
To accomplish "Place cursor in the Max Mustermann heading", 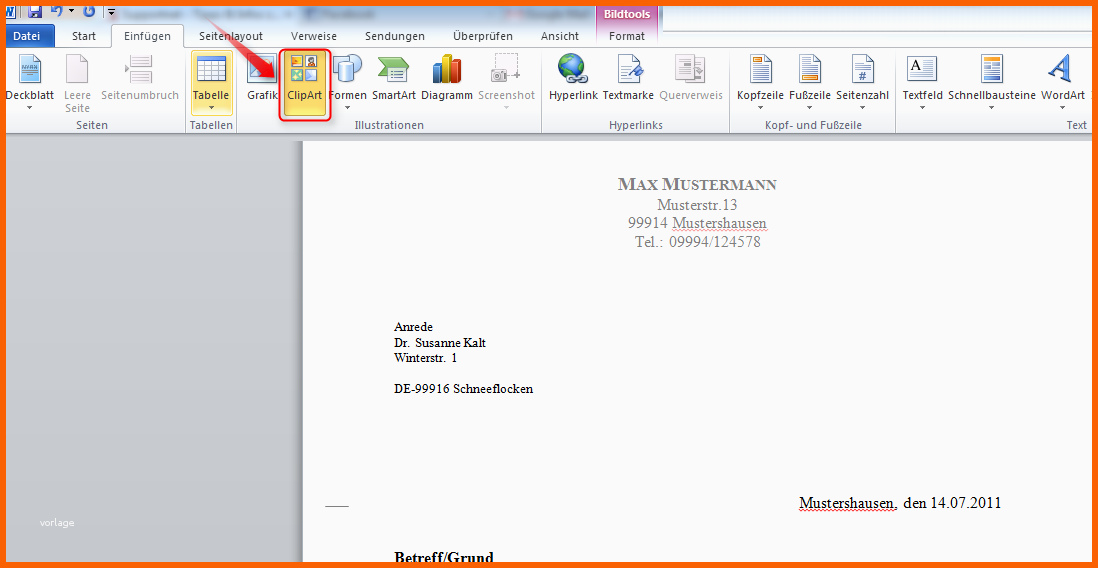I will pyautogui.click(x=696, y=184).
